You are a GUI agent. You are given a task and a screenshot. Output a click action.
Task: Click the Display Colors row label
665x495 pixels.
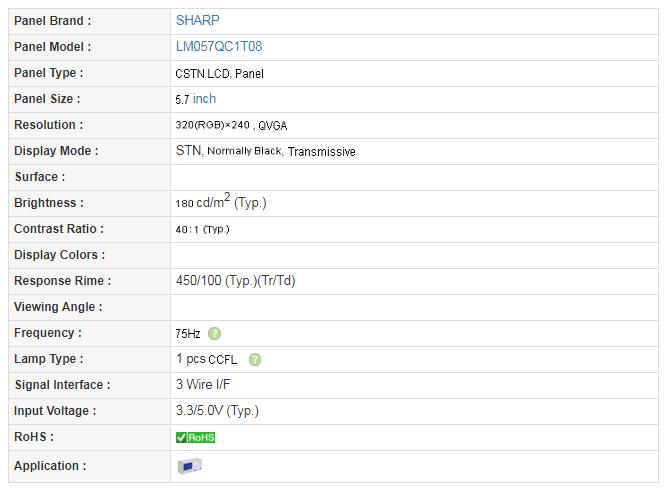[59, 255]
